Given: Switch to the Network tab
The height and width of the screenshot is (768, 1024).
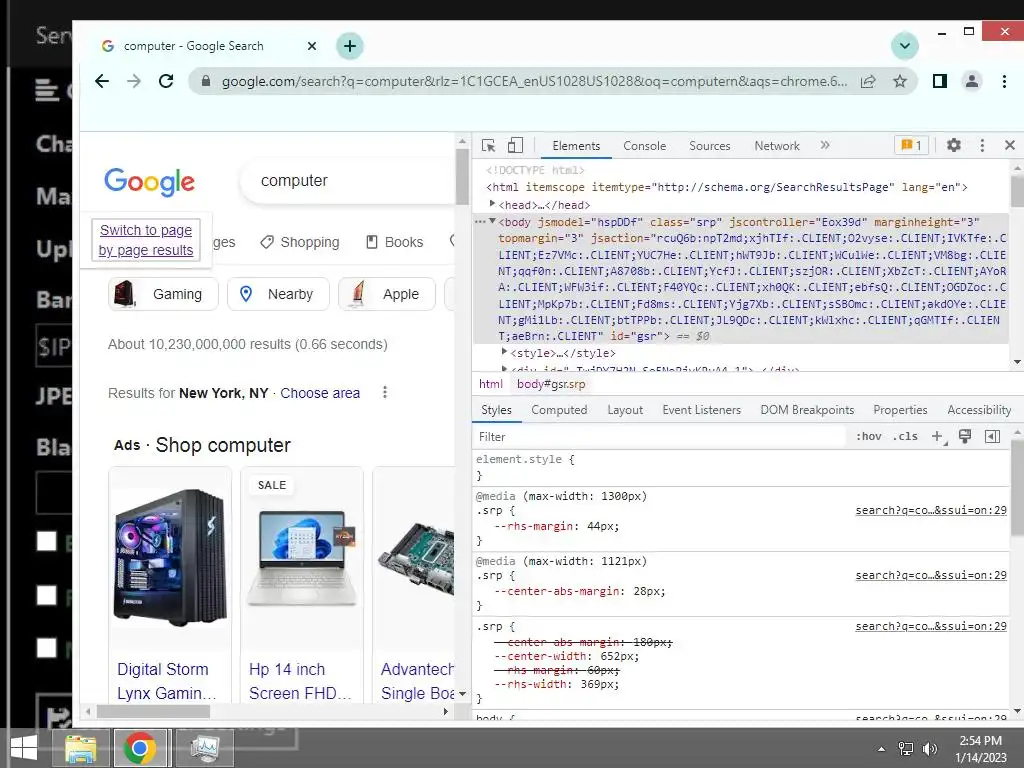Looking at the screenshot, I should coord(776,146).
